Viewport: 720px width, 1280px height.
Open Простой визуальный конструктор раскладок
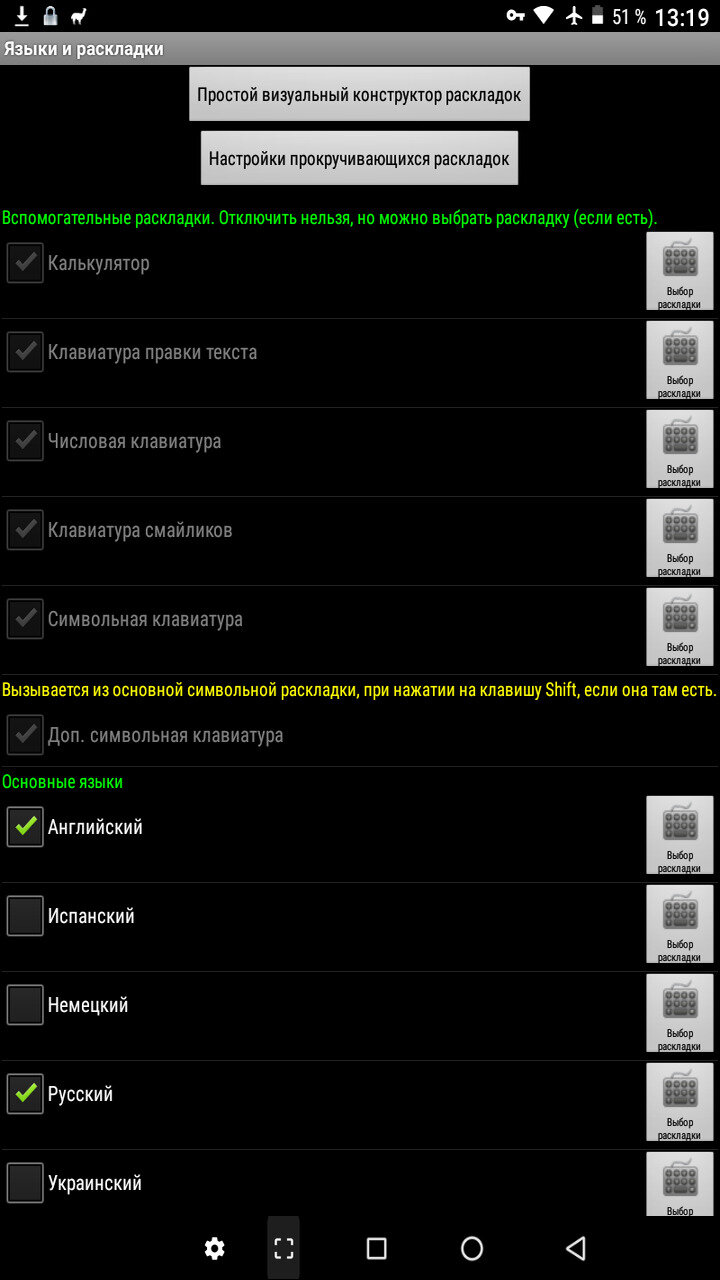[x=359, y=95]
